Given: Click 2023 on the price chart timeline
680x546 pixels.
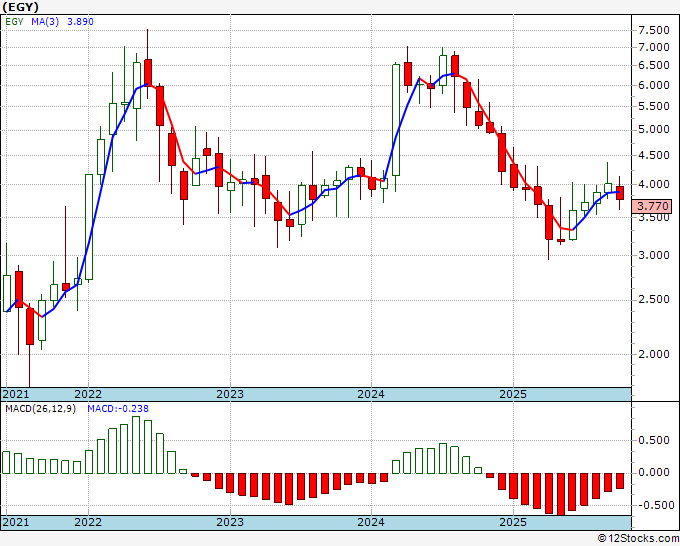Looking at the screenshot, I should pyautogui.click(x=230, y=394).
